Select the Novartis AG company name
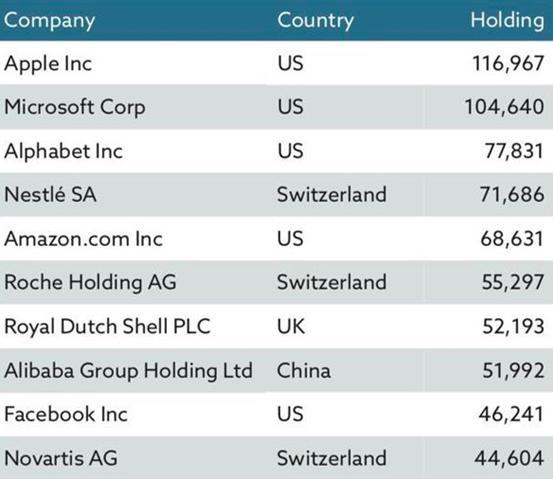 [x=61, y=458]
